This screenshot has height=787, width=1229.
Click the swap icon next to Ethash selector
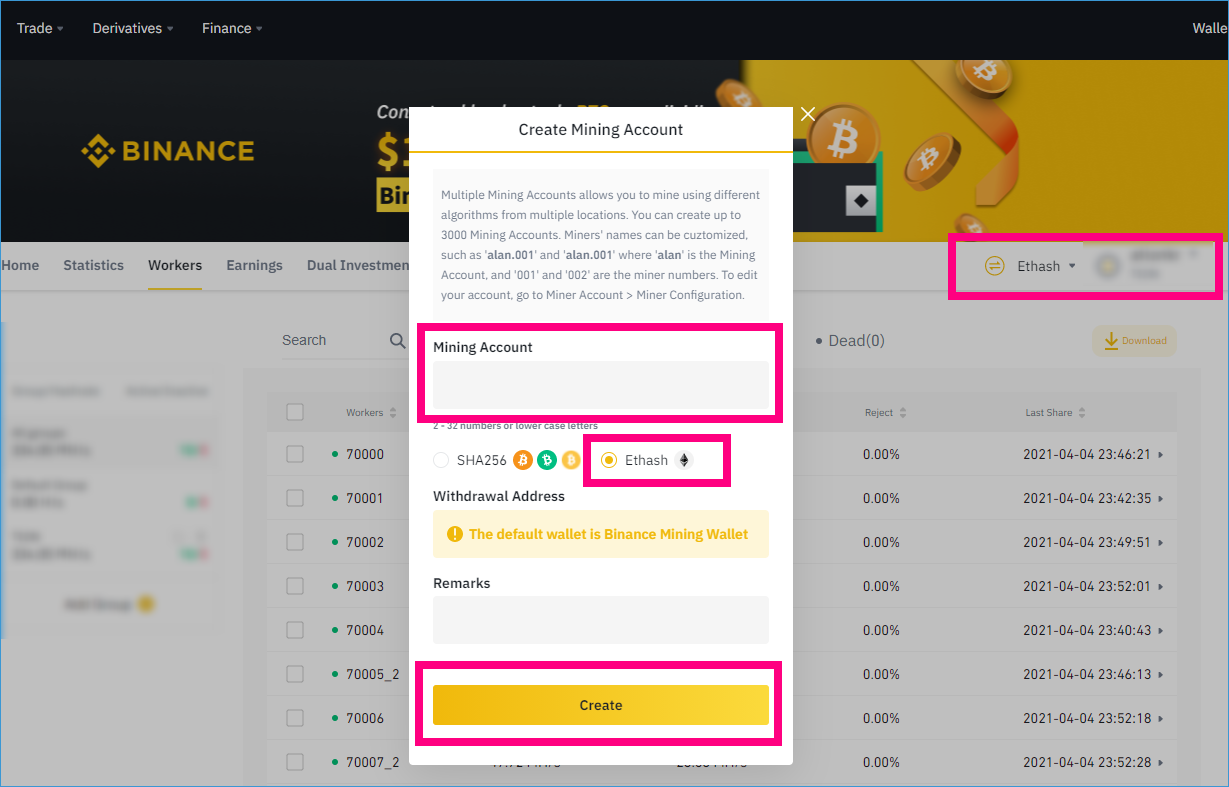tap(994, 266)
